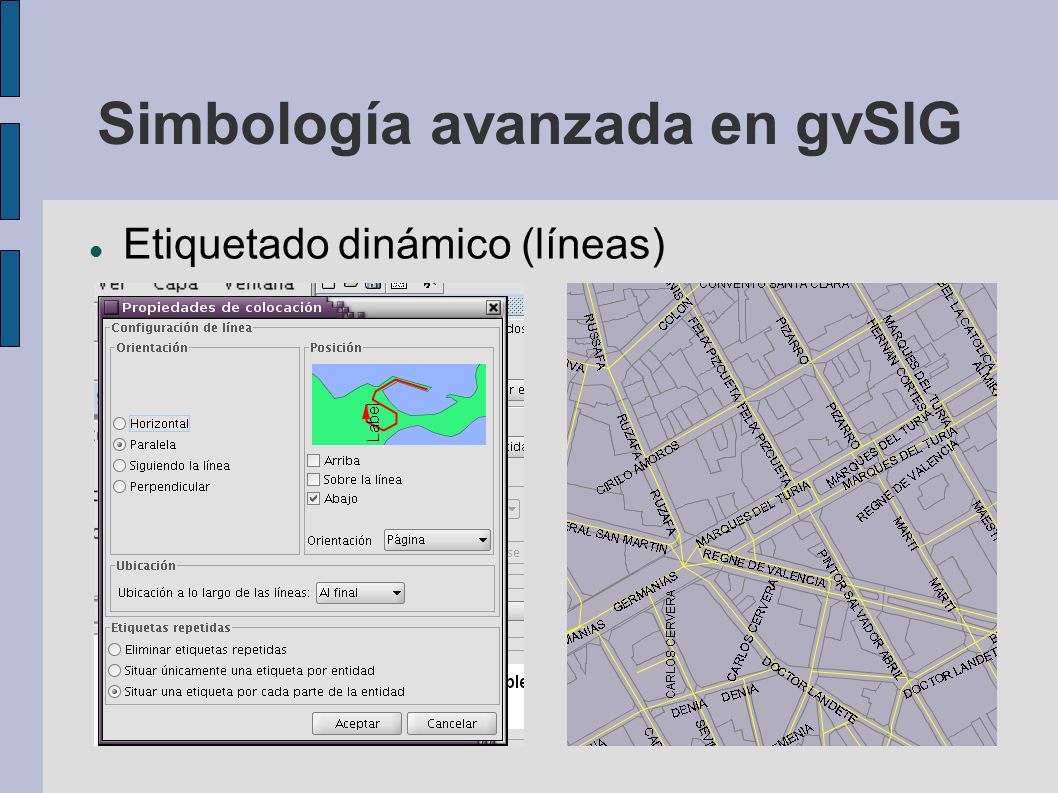Image resolution: width=1058 pixels, height=793 pixels.
Task: Tick the Sobre la línea checkbox
Action: point(313,479)
